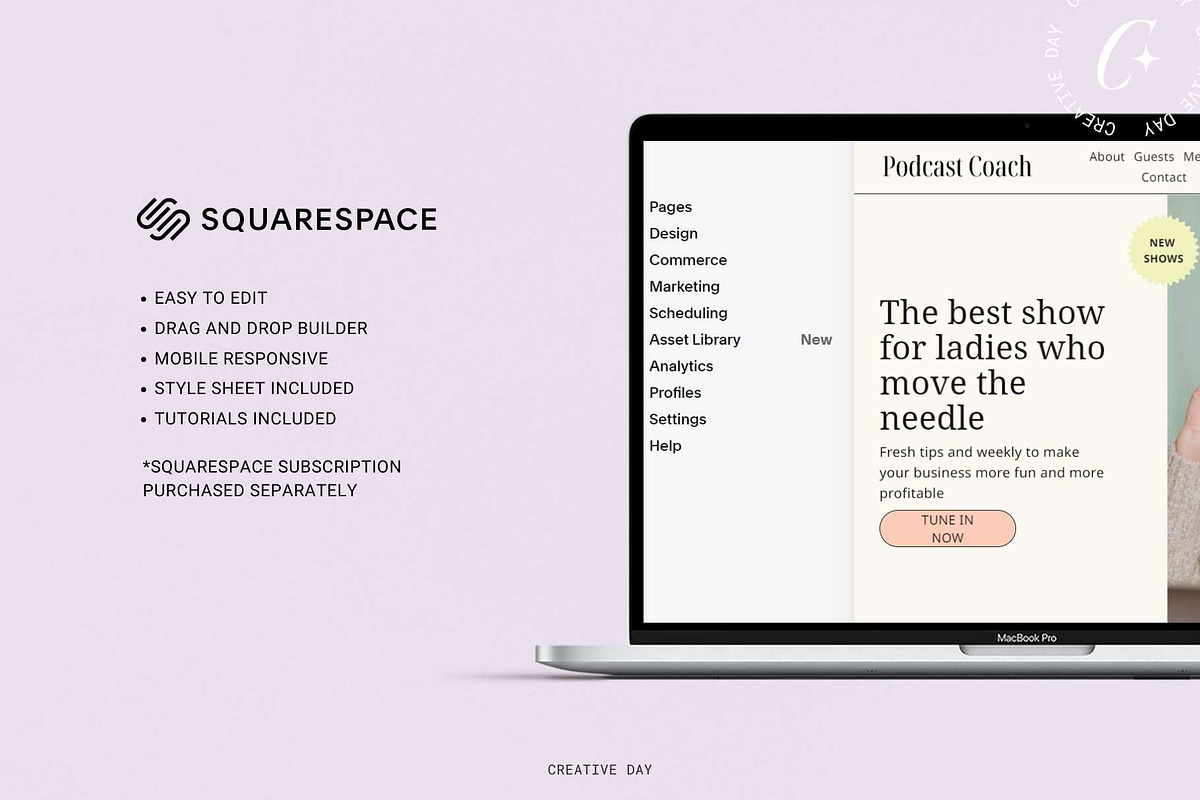Viewport: 1200px width, 800px height.
Task: Open Settings in sidebar
Action: coord(678,419)
